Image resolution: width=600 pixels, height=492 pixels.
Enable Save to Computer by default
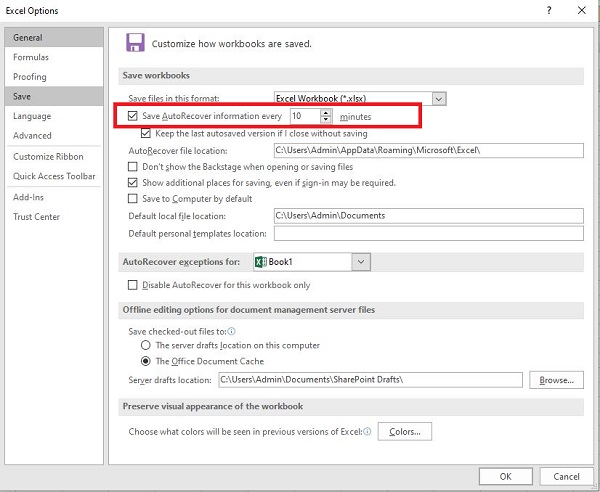[132, 198]
